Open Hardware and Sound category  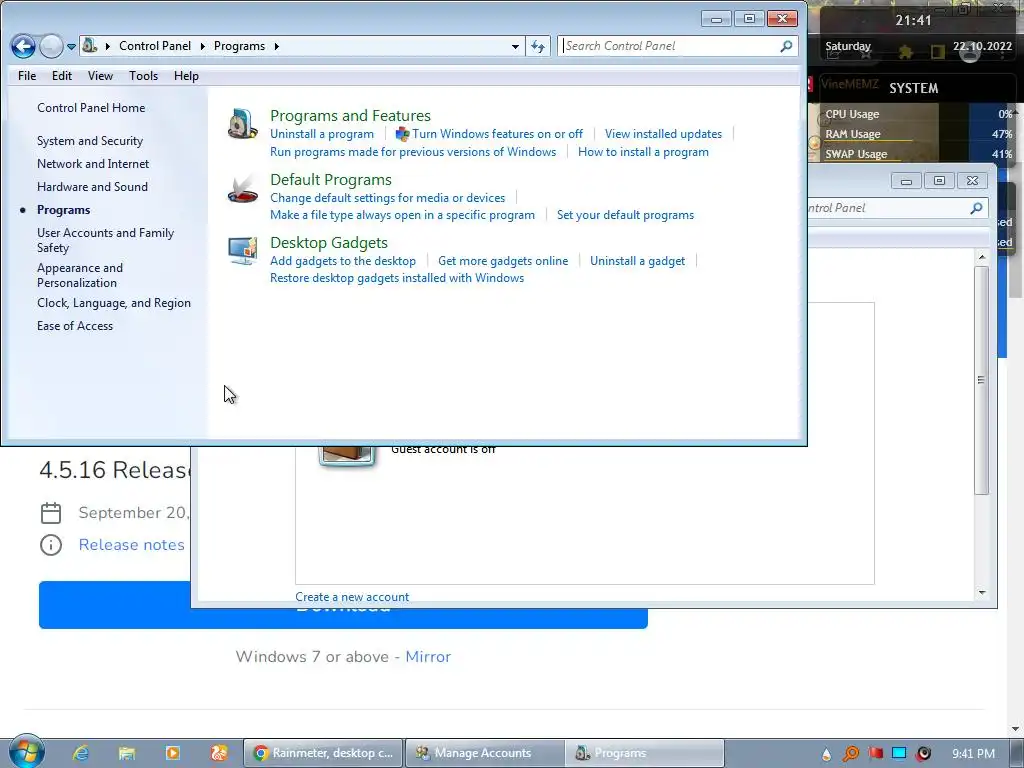click(92, 187)
